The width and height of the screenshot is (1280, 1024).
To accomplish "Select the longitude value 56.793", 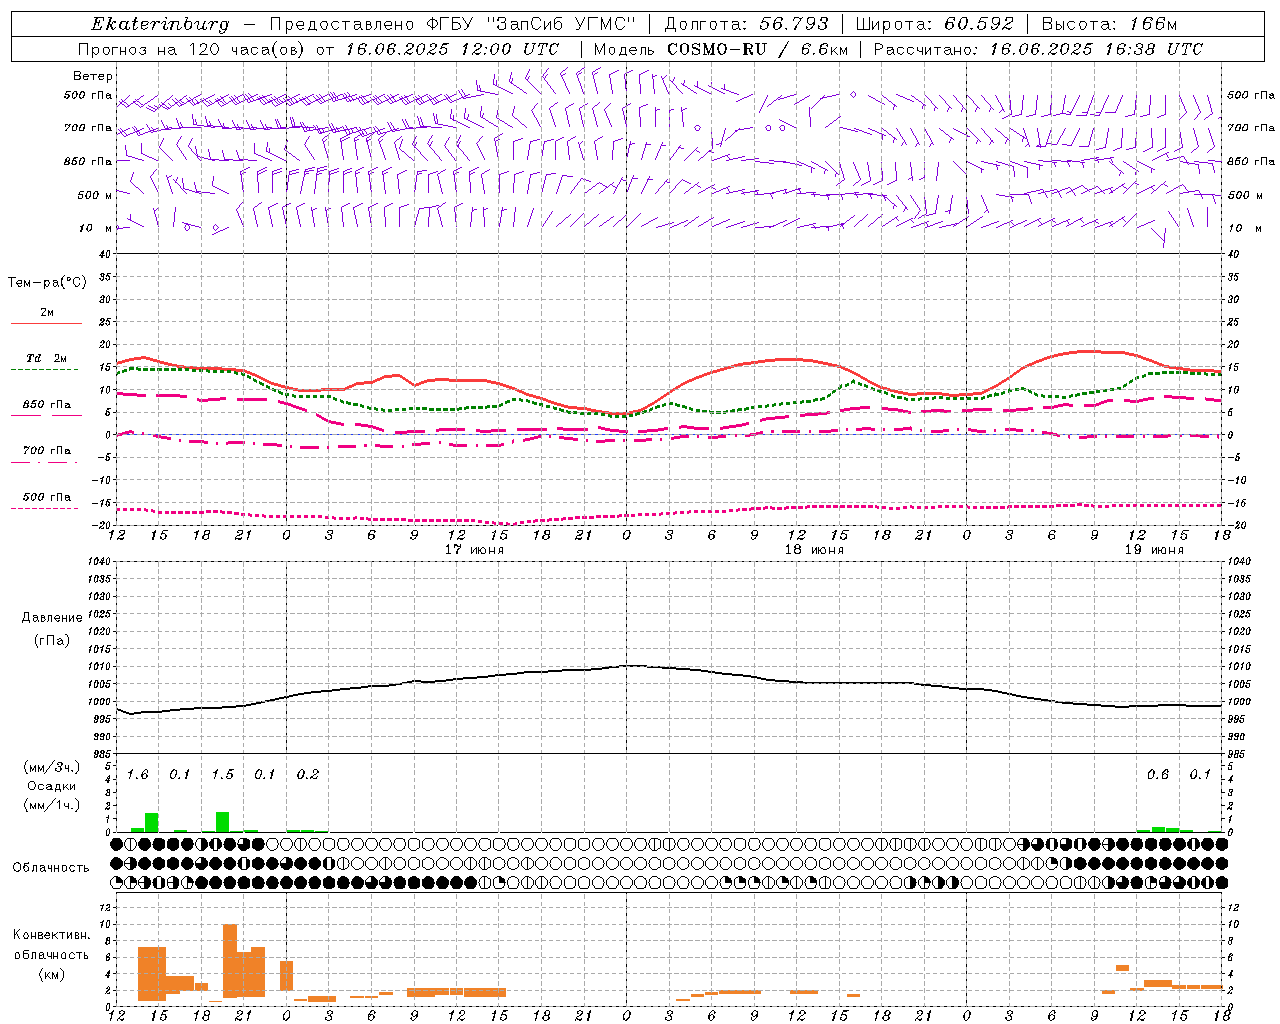I will point(793,24).
